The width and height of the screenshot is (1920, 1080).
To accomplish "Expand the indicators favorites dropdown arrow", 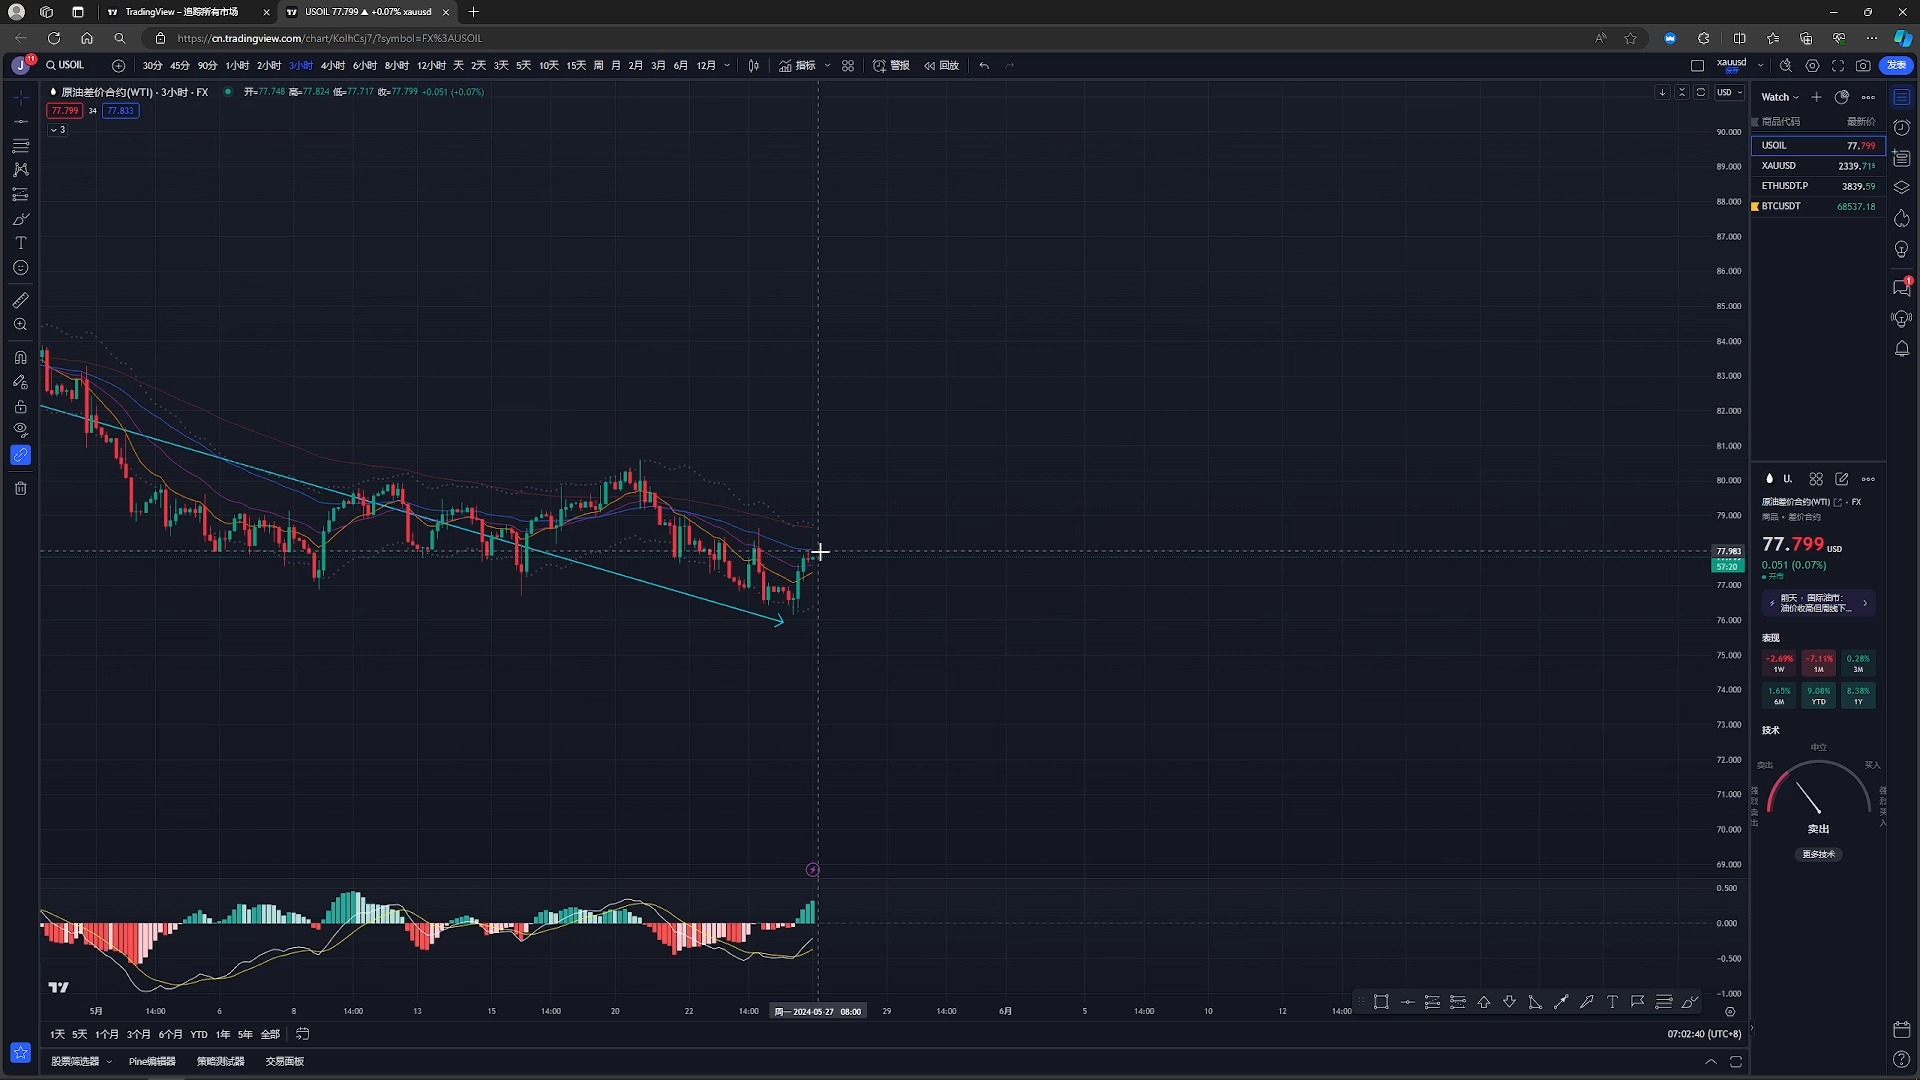I will pyautogui.click(x=828, y=66).
